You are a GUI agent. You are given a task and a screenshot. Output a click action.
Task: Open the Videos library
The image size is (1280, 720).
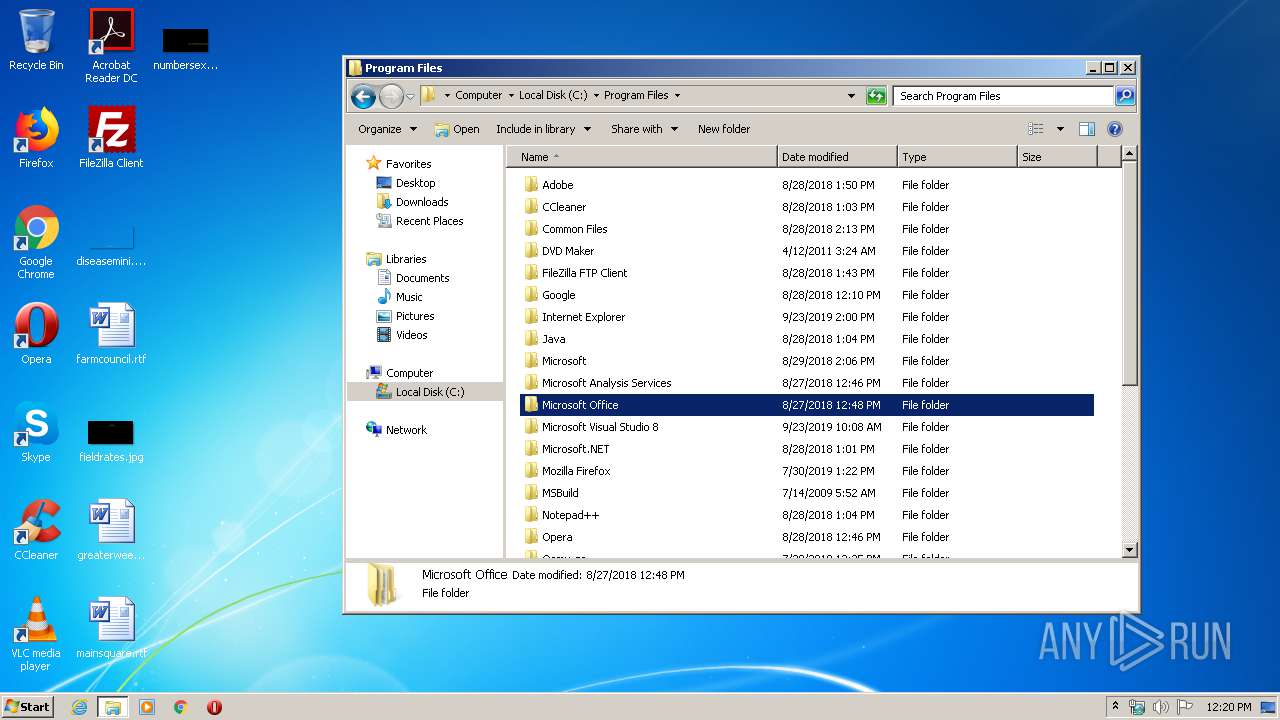tap(411, 335)
